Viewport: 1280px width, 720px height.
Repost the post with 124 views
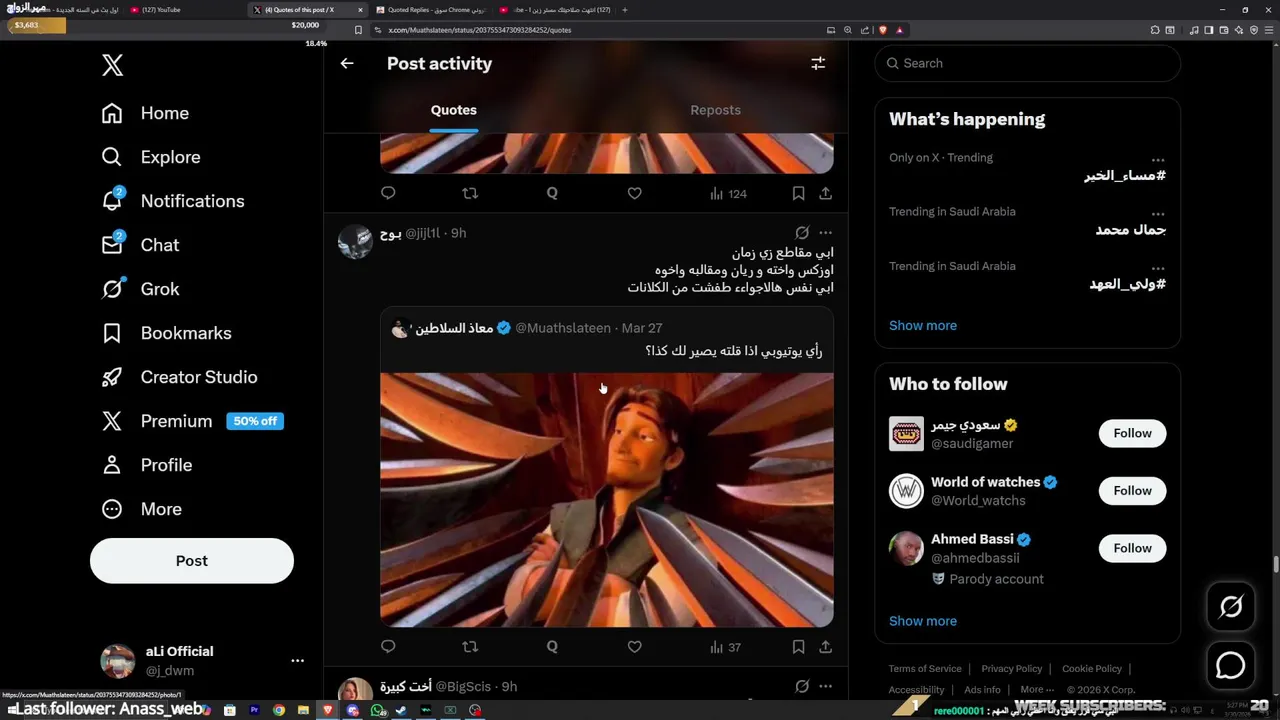tap(470, 193)
